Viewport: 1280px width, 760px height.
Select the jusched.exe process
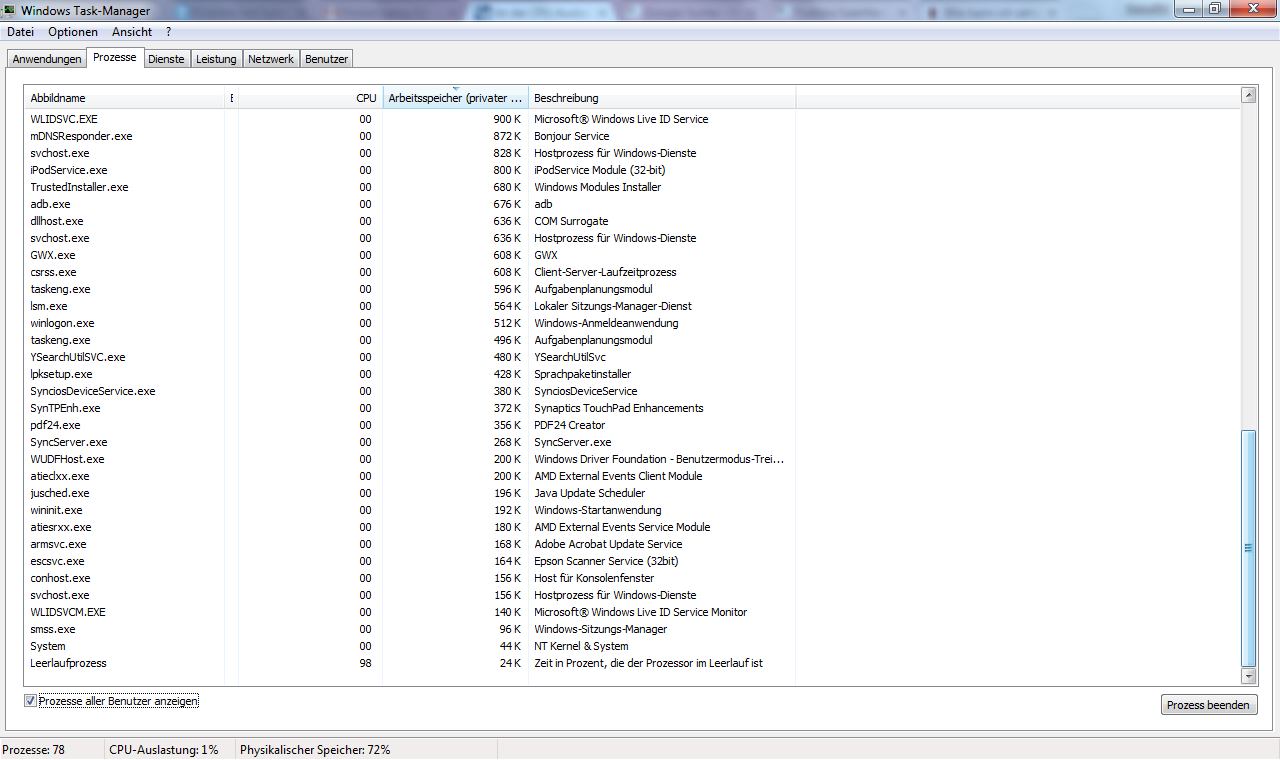[60, 493]
